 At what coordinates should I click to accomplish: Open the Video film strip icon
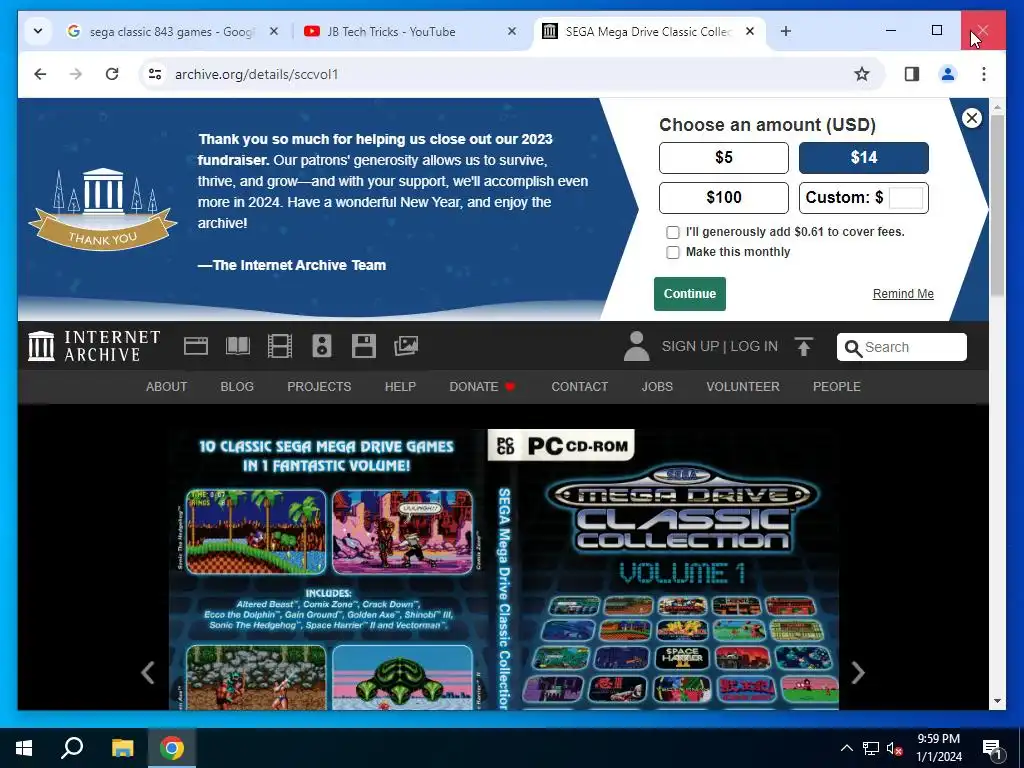(280, 346)
